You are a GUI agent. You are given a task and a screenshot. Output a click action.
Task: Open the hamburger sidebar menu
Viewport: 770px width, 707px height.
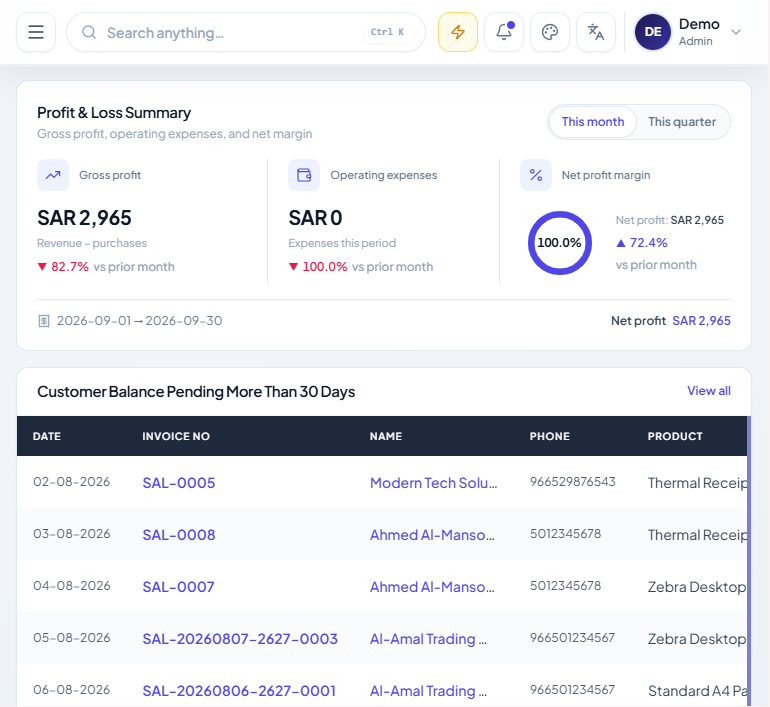(x=36, y=32)
